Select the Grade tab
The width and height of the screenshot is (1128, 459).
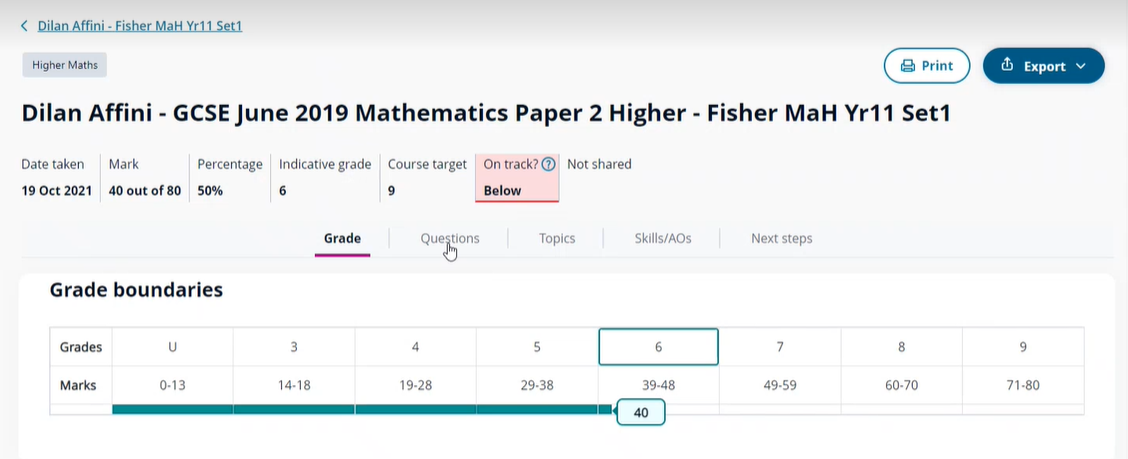(342, 238)
